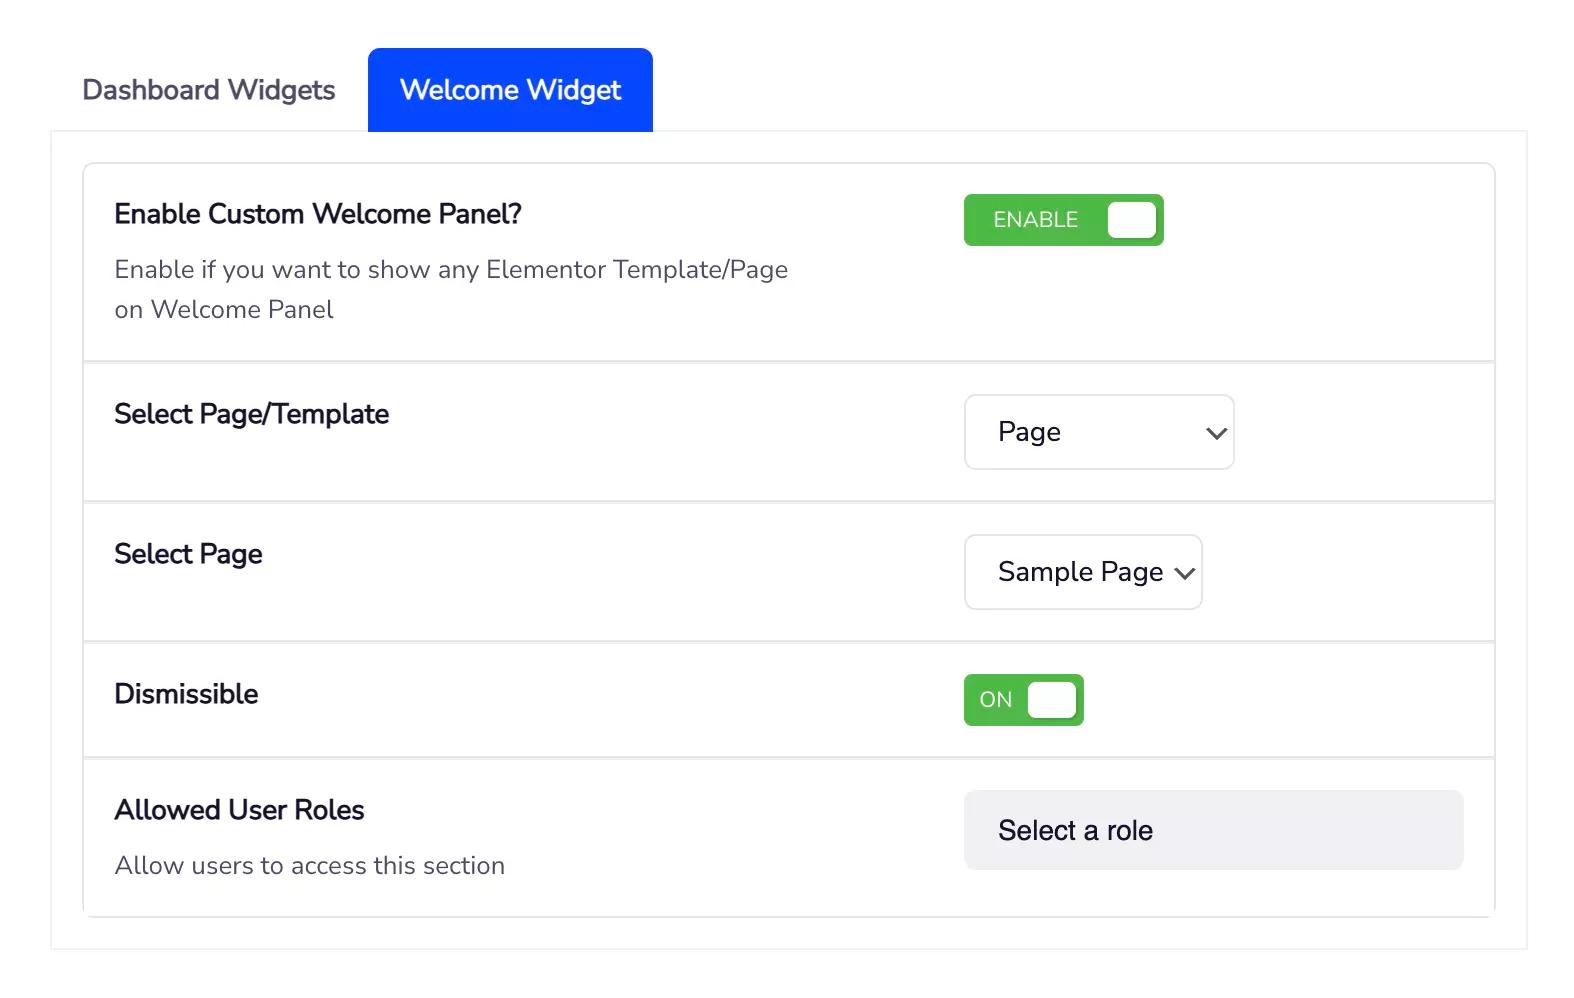
Task: Switch to the Dashboard Widgets tab
Action: pyautogui.click(x=208, y=90)
